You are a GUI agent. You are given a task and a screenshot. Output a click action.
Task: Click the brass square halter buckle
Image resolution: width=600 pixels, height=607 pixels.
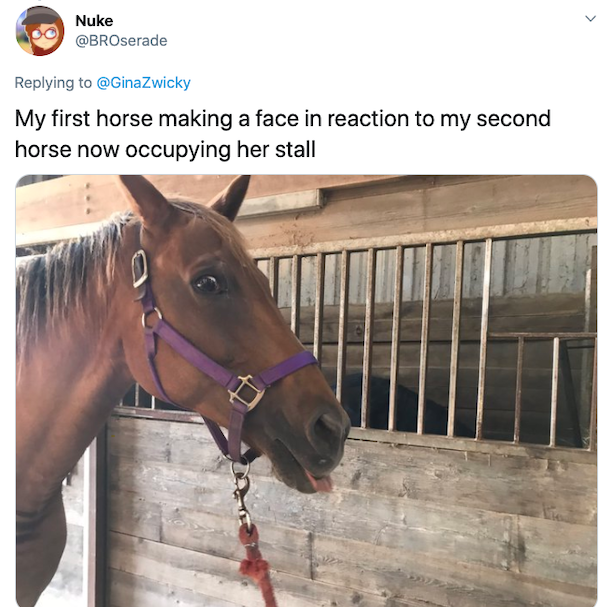pyautogui.click(x=246, y=392)
